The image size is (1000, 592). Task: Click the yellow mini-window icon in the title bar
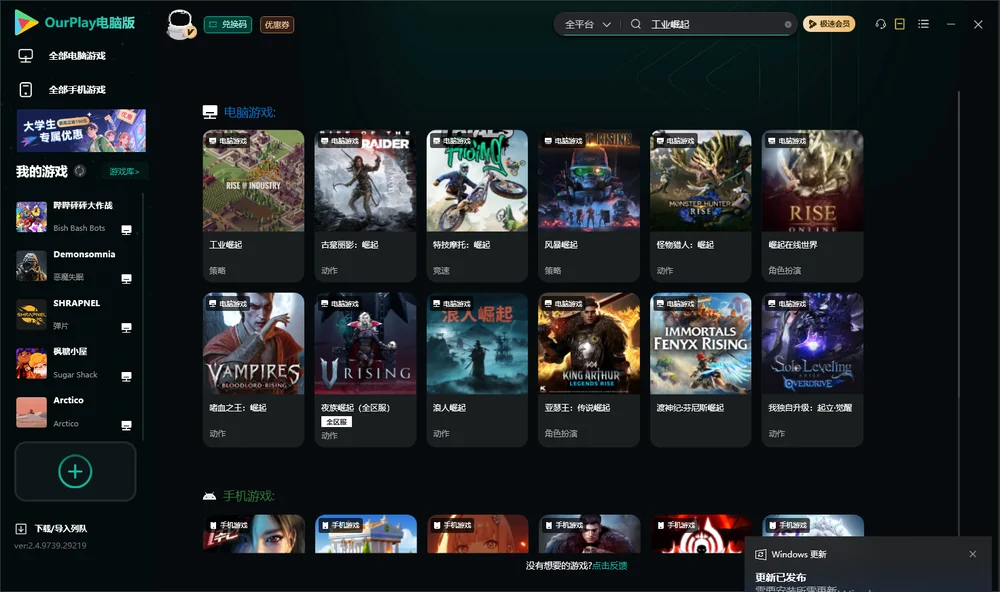click(900, 24)
